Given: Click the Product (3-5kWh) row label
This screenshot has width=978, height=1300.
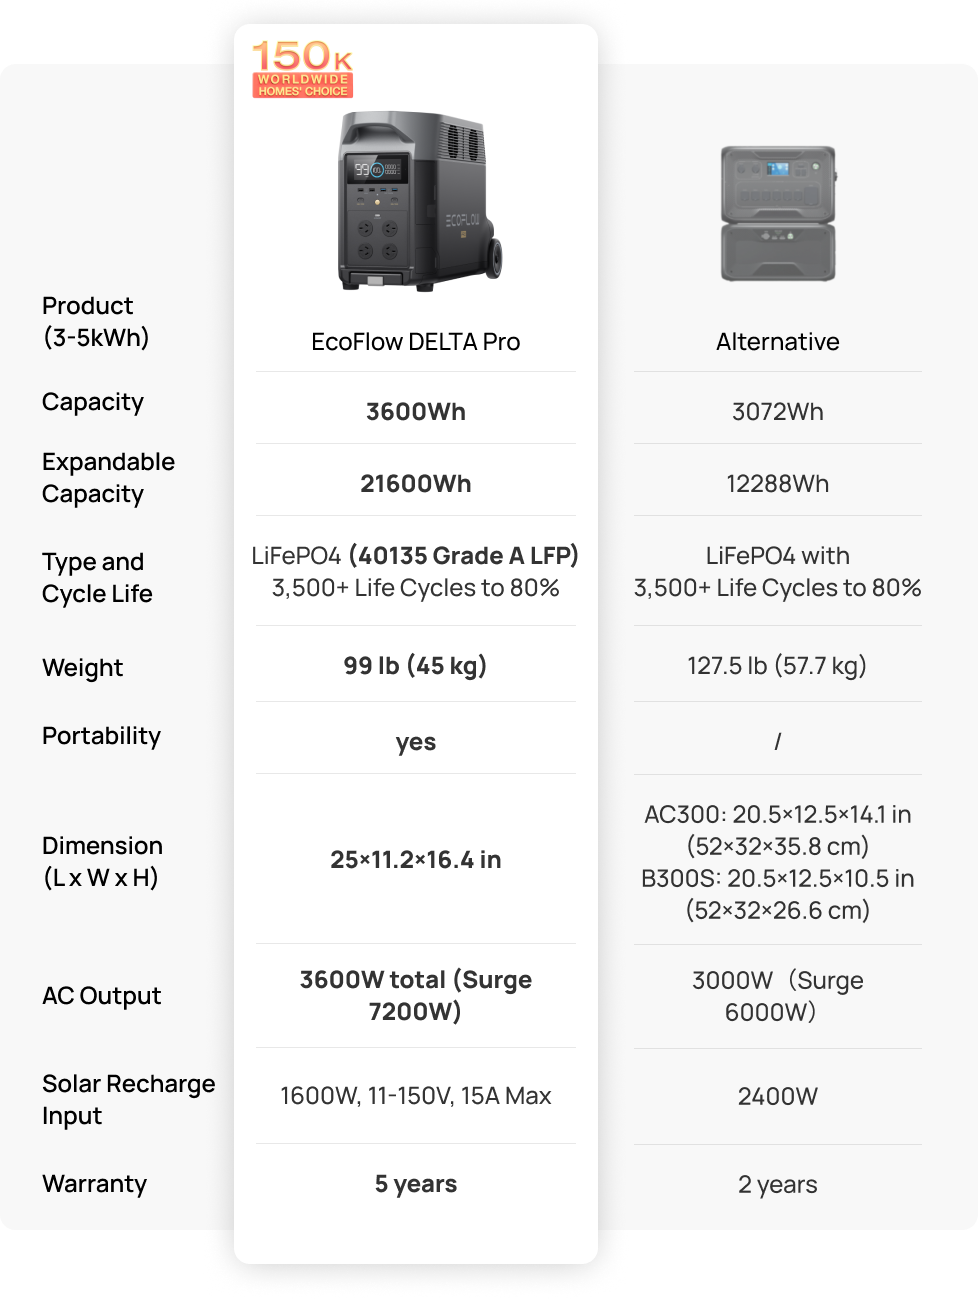Looking at the screenshot, I should coord(95,321).
